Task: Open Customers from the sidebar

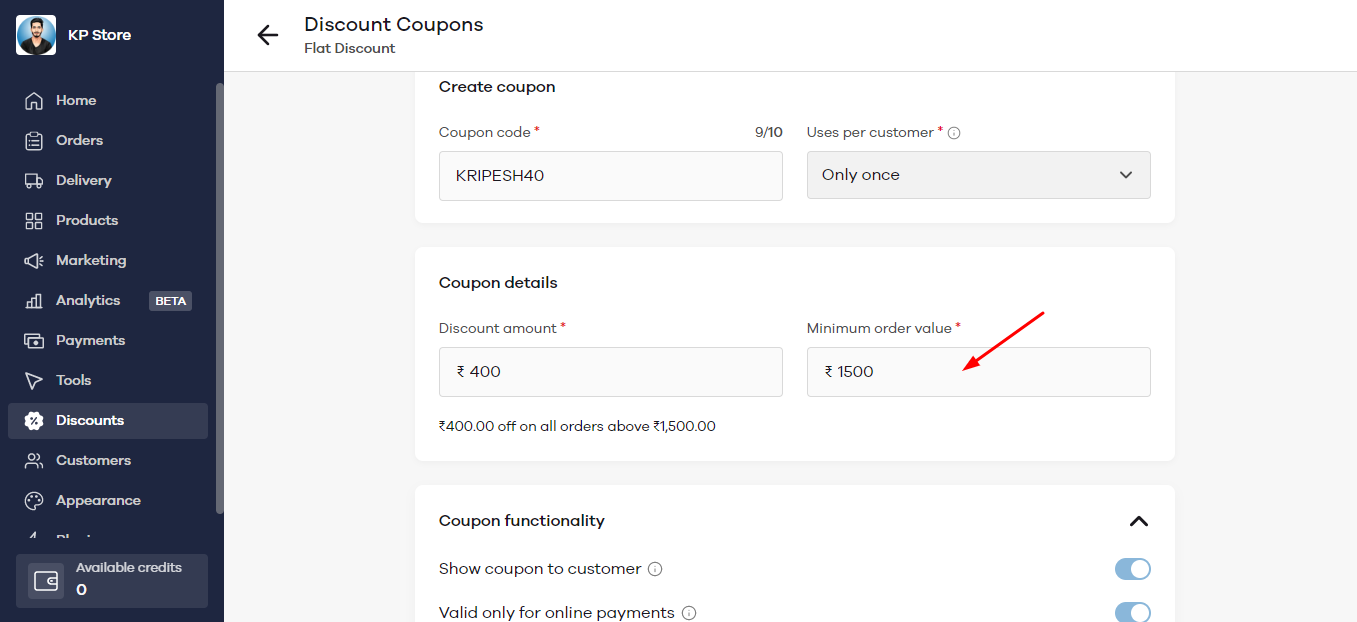Action: point(93,461)
